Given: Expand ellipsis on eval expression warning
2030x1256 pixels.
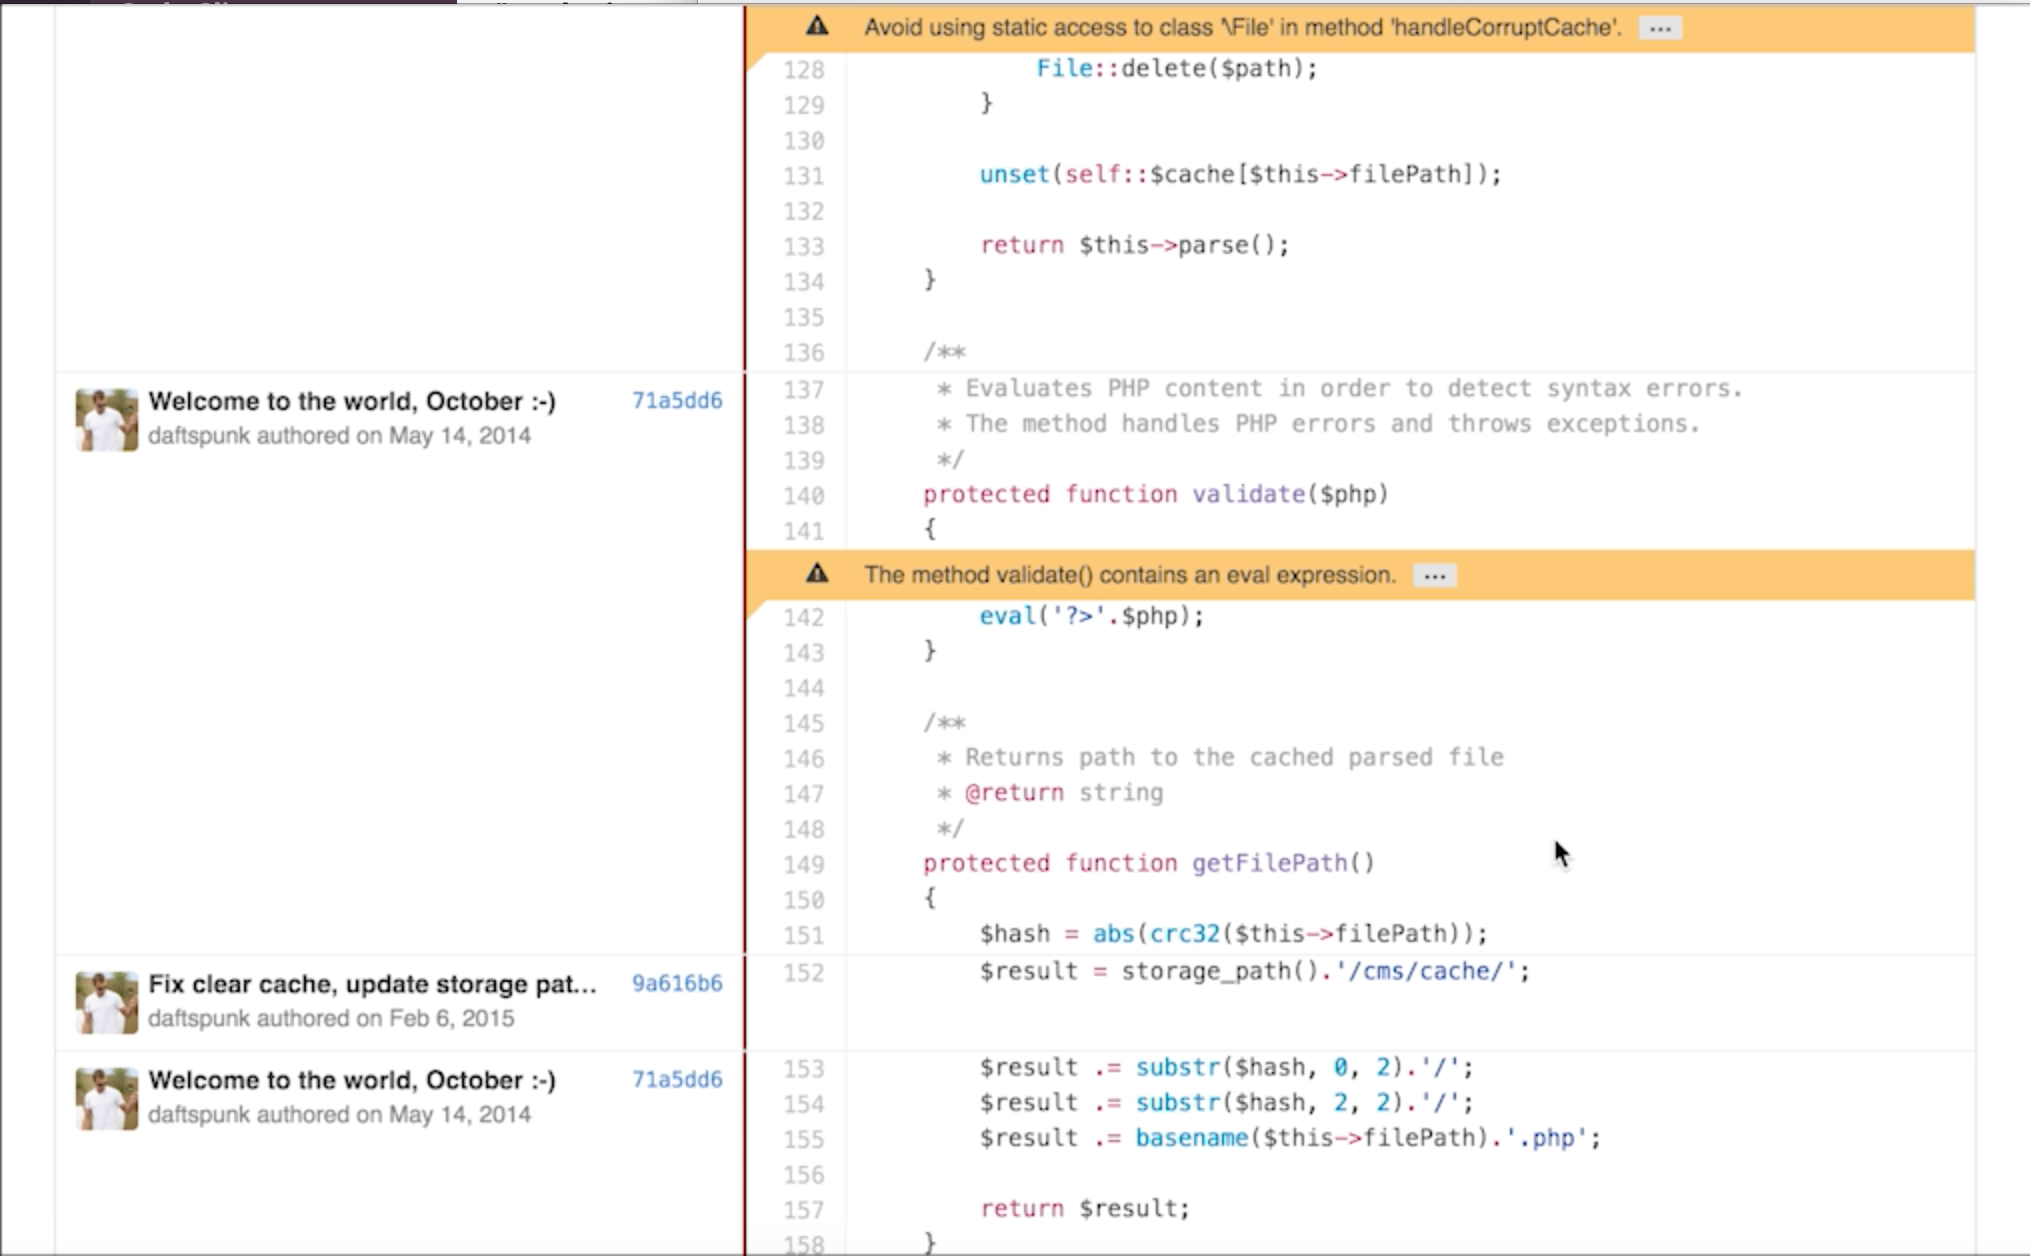Looking at the screenshot, I should [1434, 575].
